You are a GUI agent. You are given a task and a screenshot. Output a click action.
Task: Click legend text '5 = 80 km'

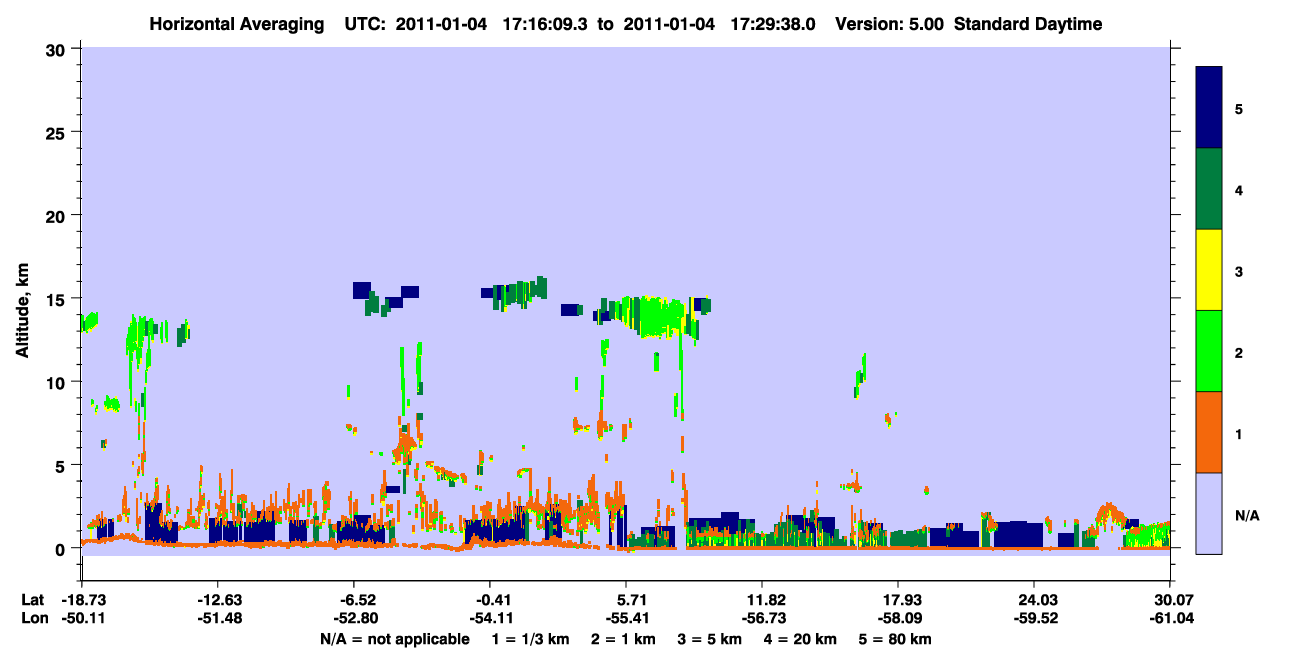point(897,639)
